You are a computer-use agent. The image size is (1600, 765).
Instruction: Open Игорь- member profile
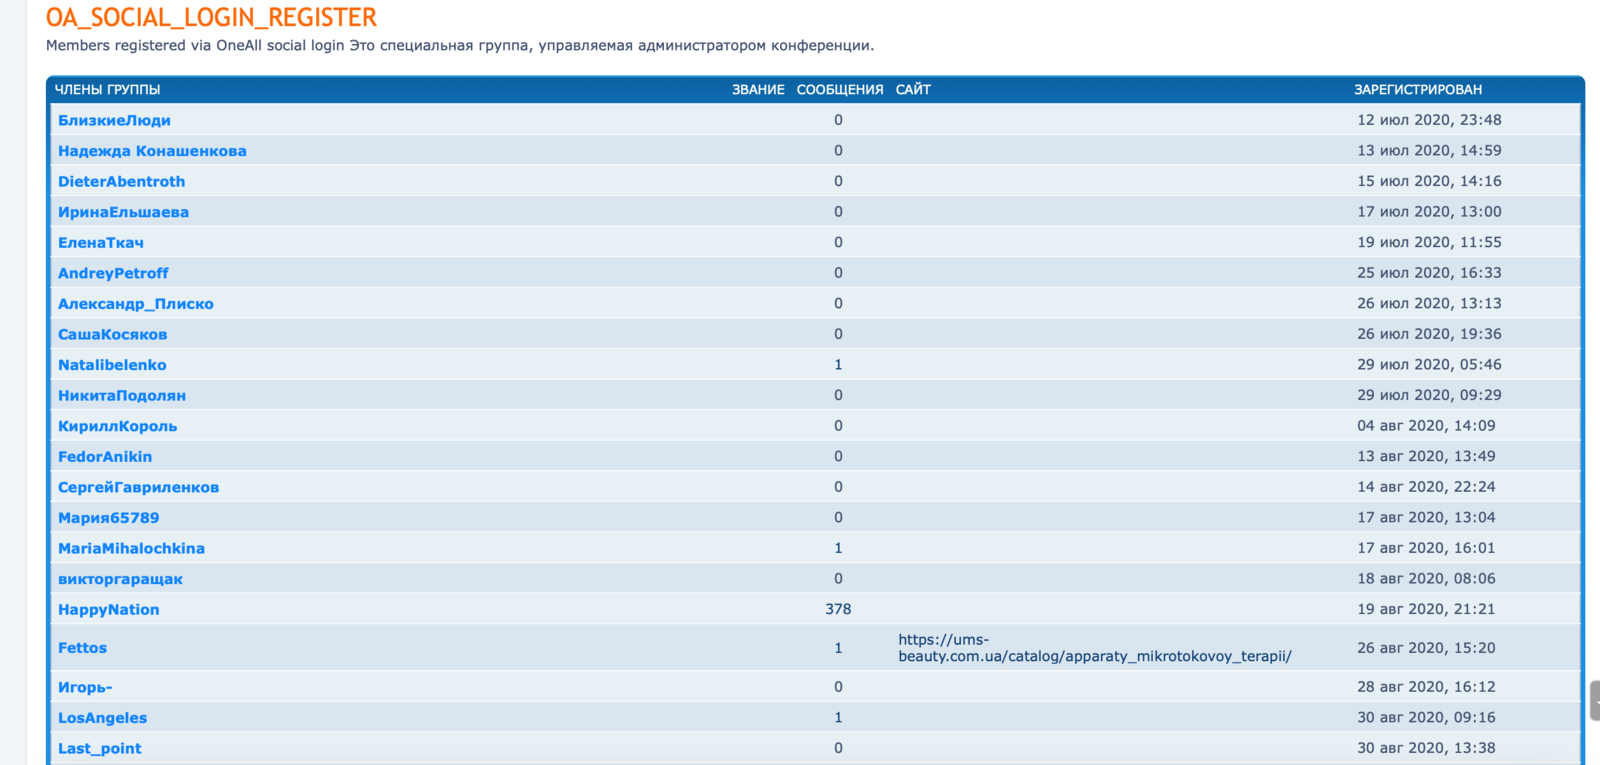point(85,688)
